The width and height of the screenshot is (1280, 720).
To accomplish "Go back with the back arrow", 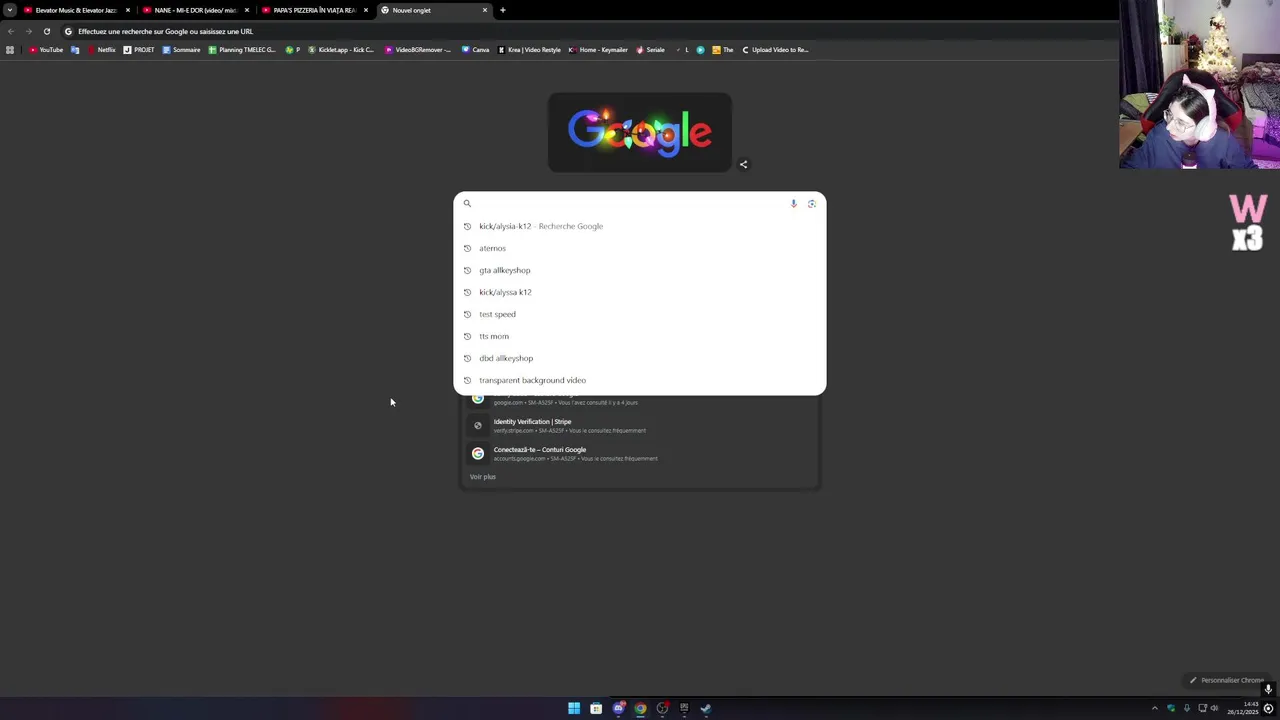I will [11, 31].
